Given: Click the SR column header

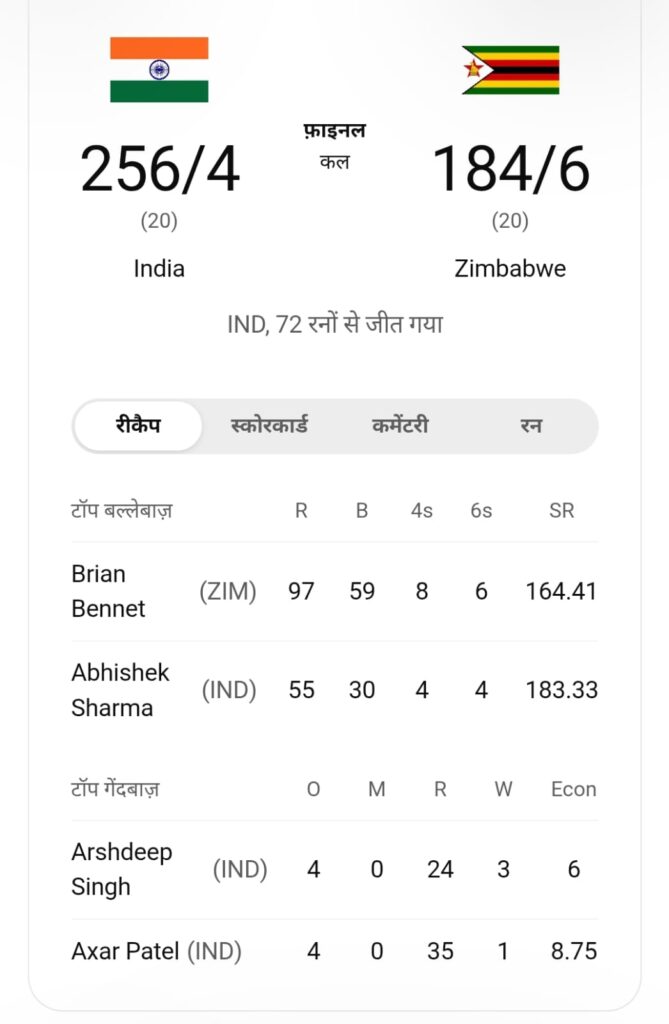Looking at the screenshot, I should 563,511.
